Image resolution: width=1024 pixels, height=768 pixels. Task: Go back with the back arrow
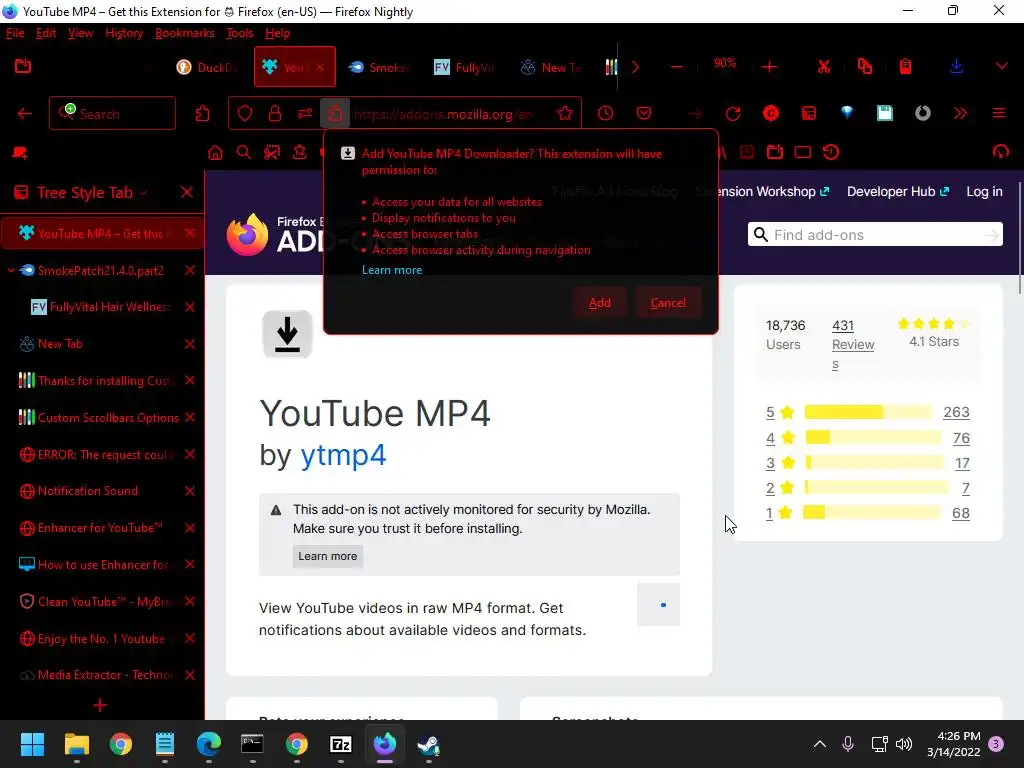pyautogui.click(x=25, y=114)
